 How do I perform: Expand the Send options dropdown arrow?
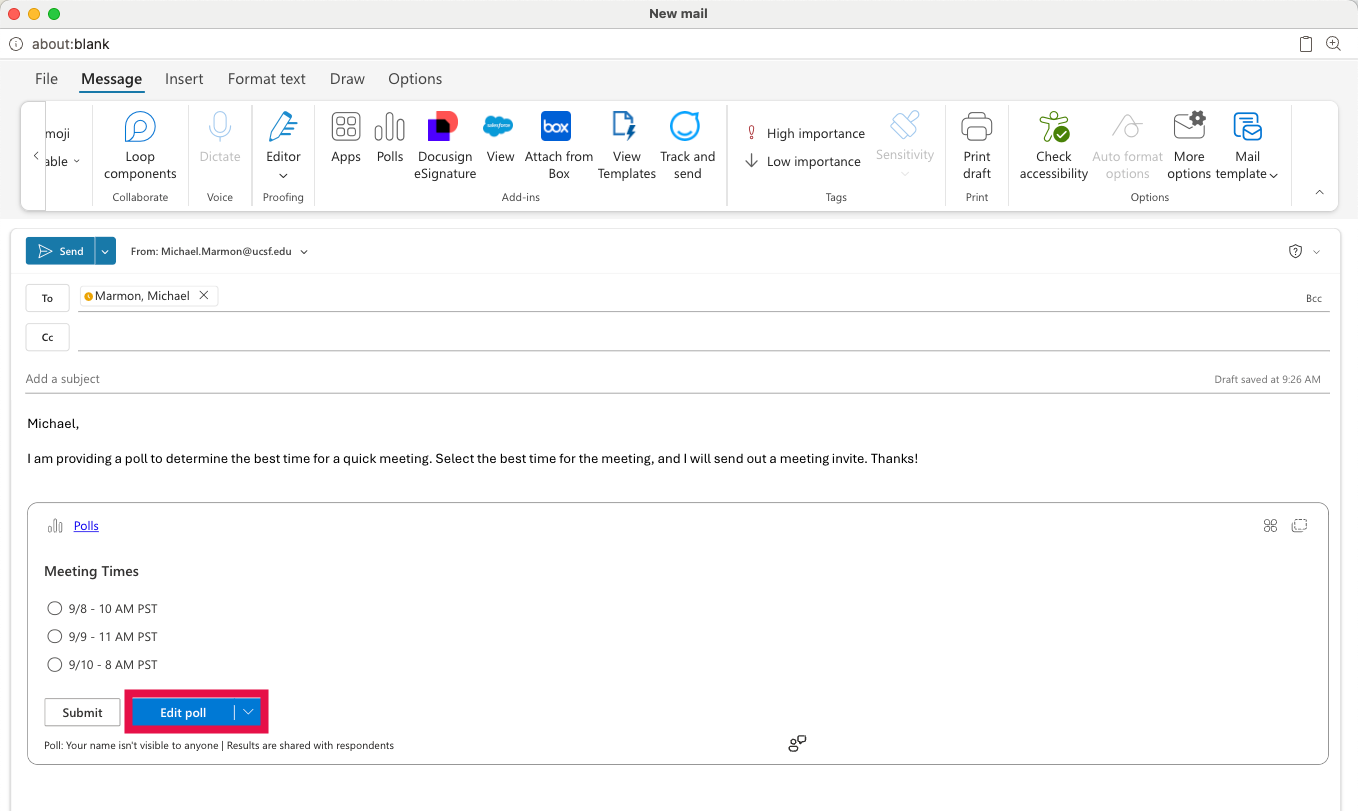[x=106, y=251]
